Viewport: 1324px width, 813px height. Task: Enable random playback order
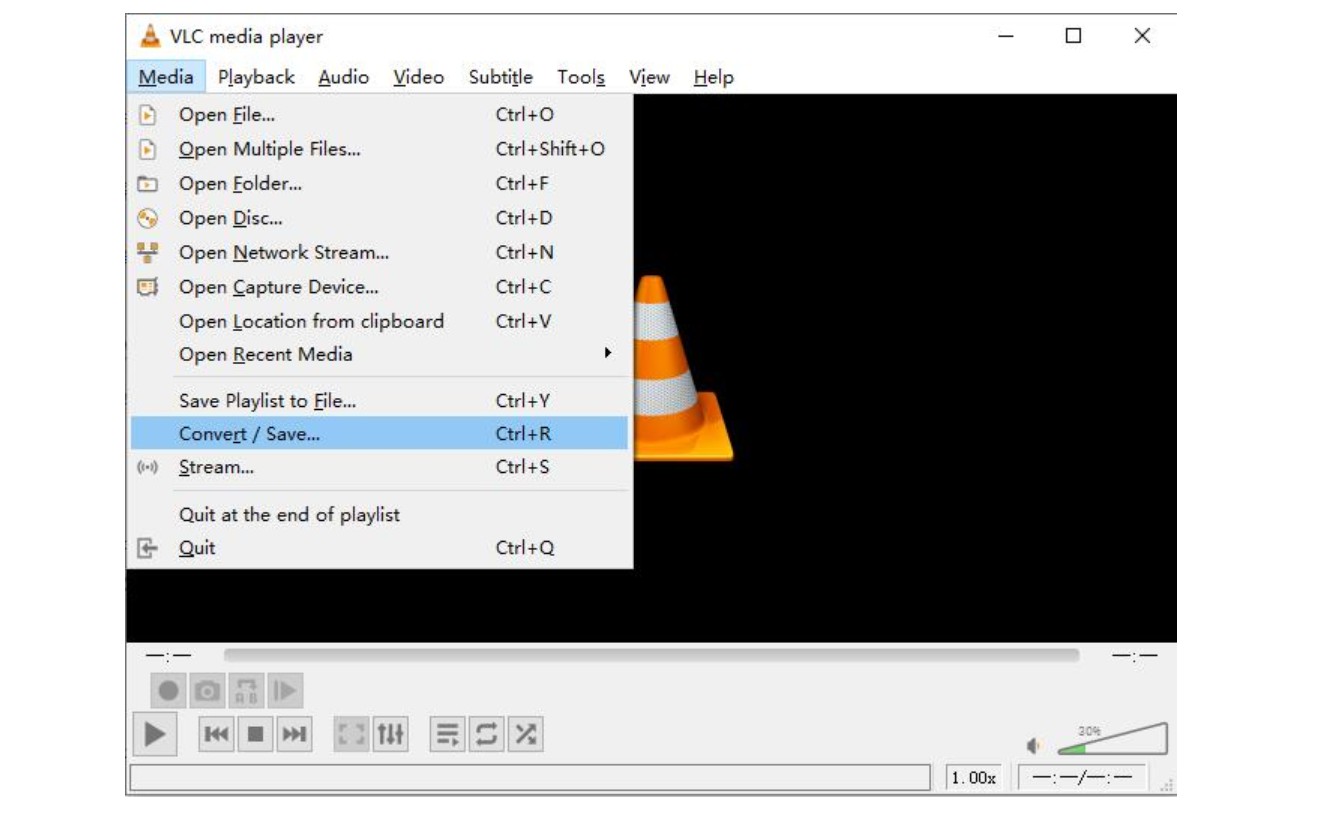[523, 732]
